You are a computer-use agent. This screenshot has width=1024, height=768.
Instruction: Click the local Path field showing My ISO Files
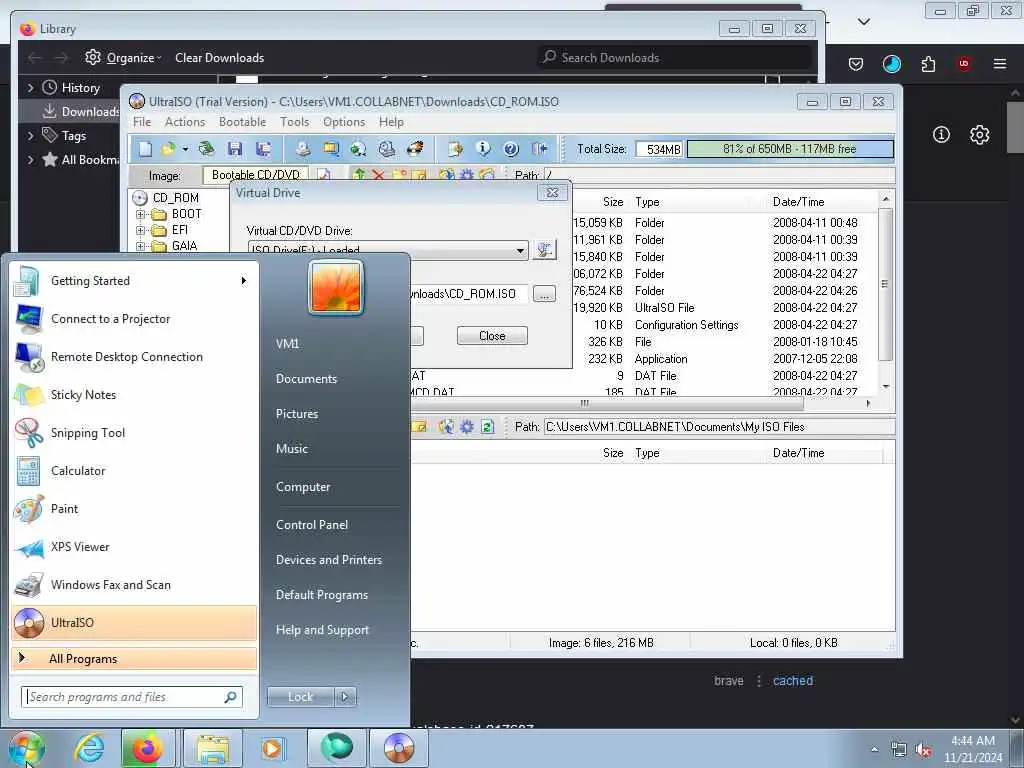[719, 427]
